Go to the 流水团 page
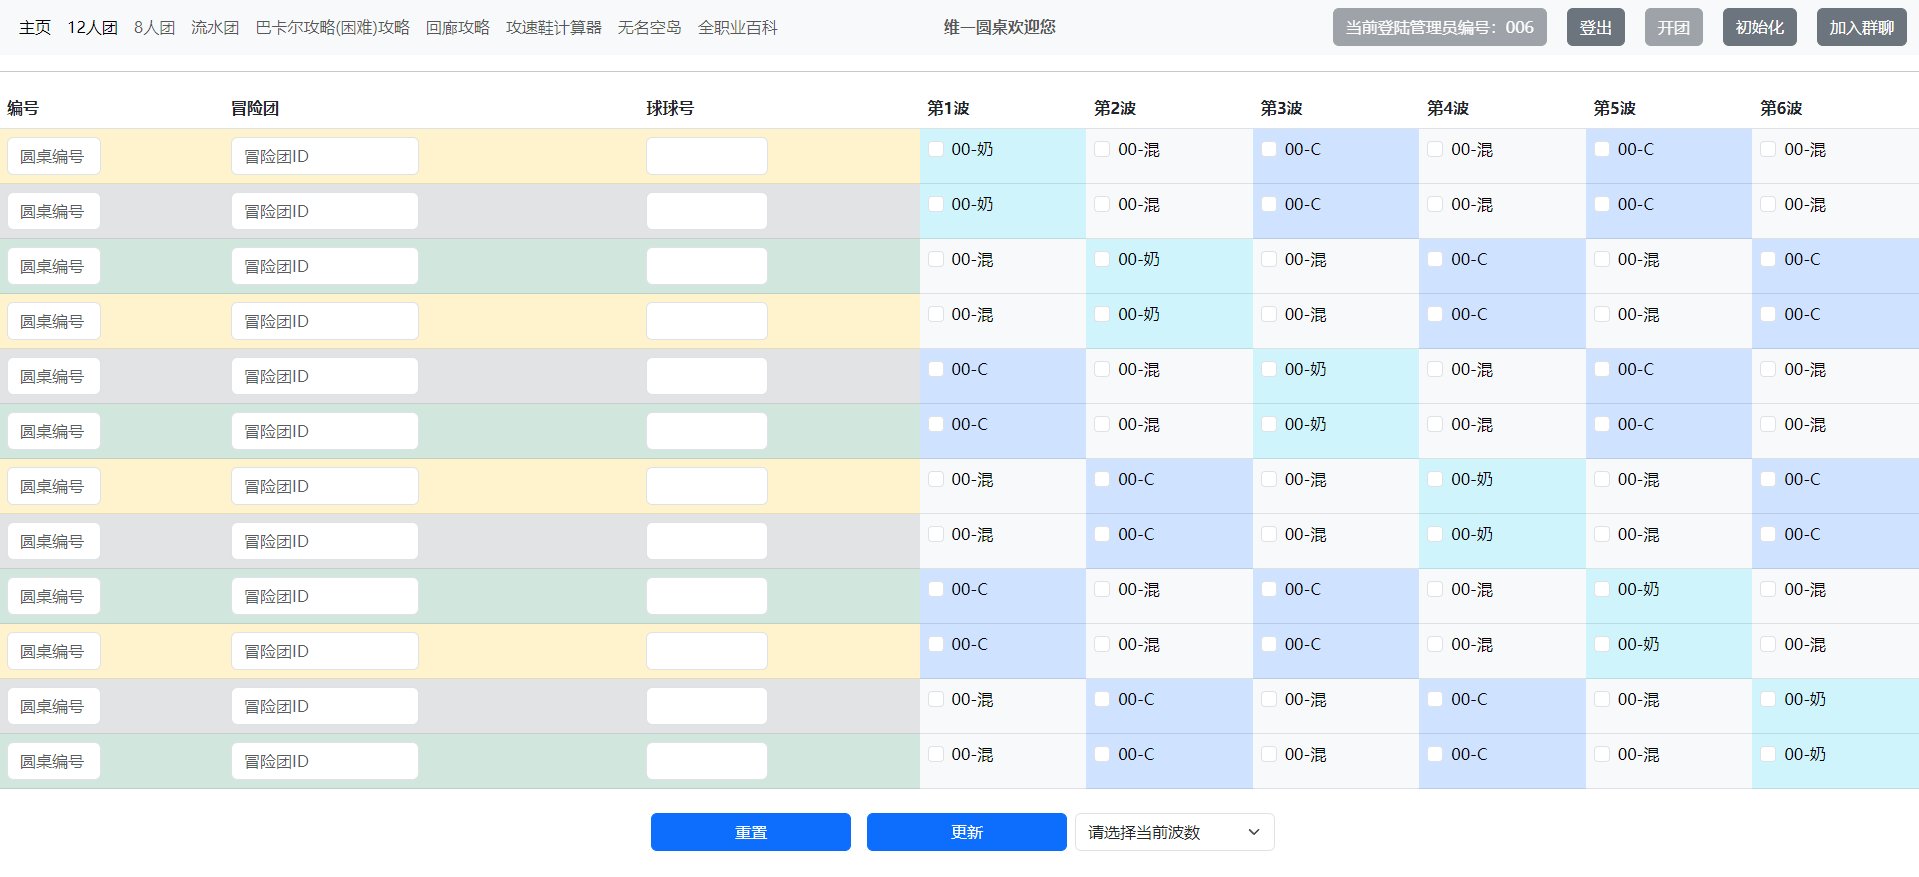This screenshot has height=877, width=1919. [x=215, y=28]
